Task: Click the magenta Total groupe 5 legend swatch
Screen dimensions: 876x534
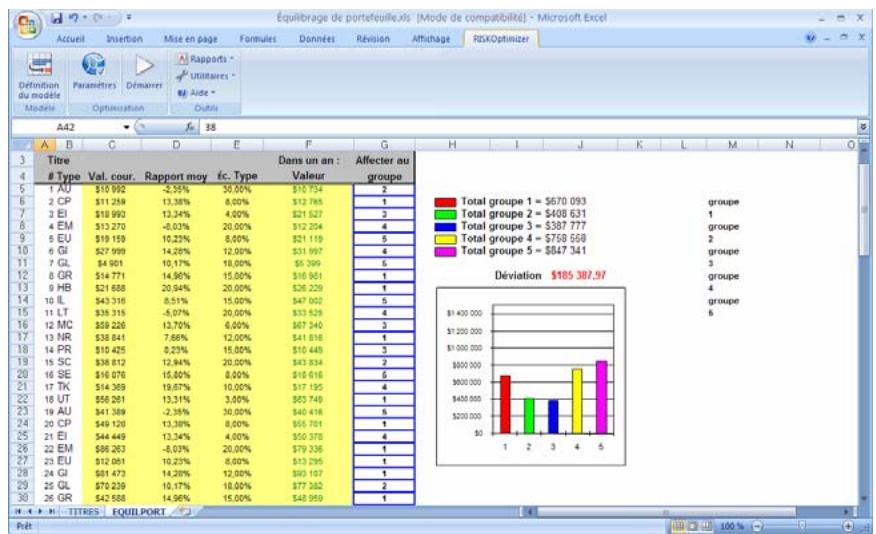Action: [445, 251]
